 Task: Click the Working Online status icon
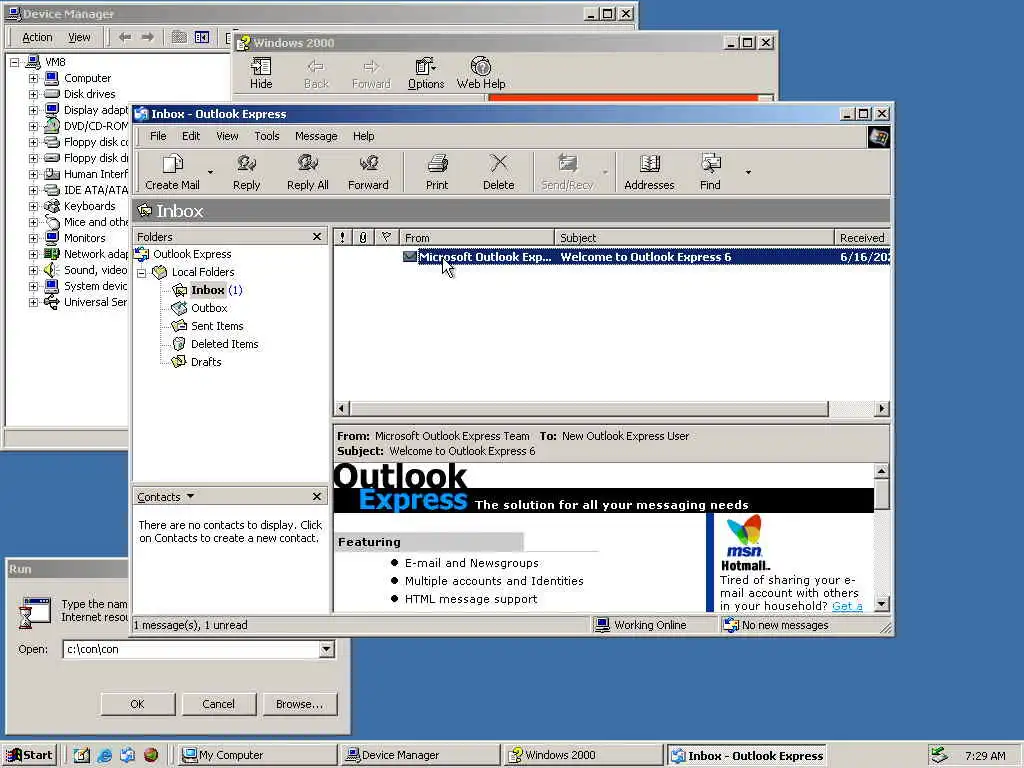[602, 625]
